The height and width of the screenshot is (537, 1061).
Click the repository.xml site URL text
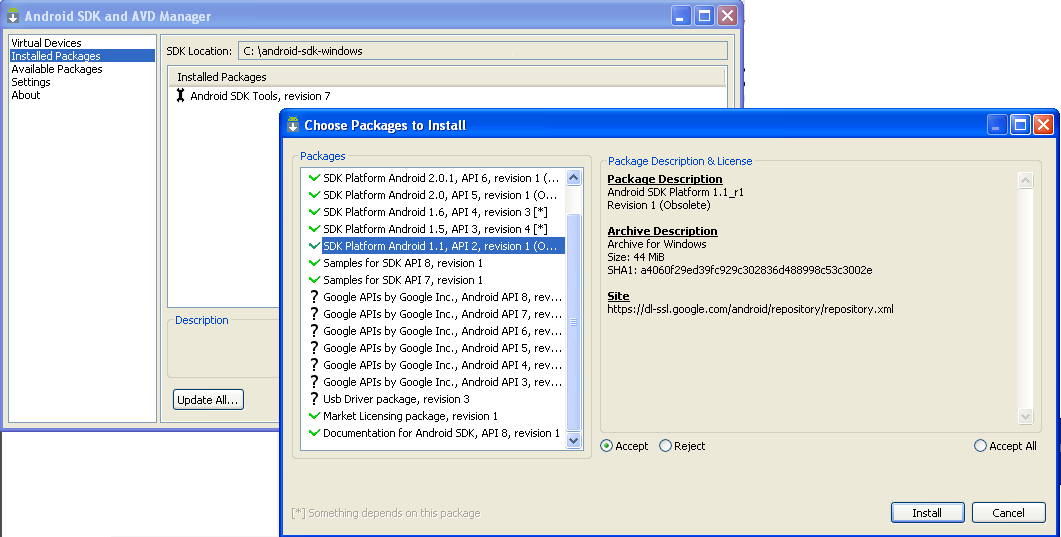click(x=750, y=309)
